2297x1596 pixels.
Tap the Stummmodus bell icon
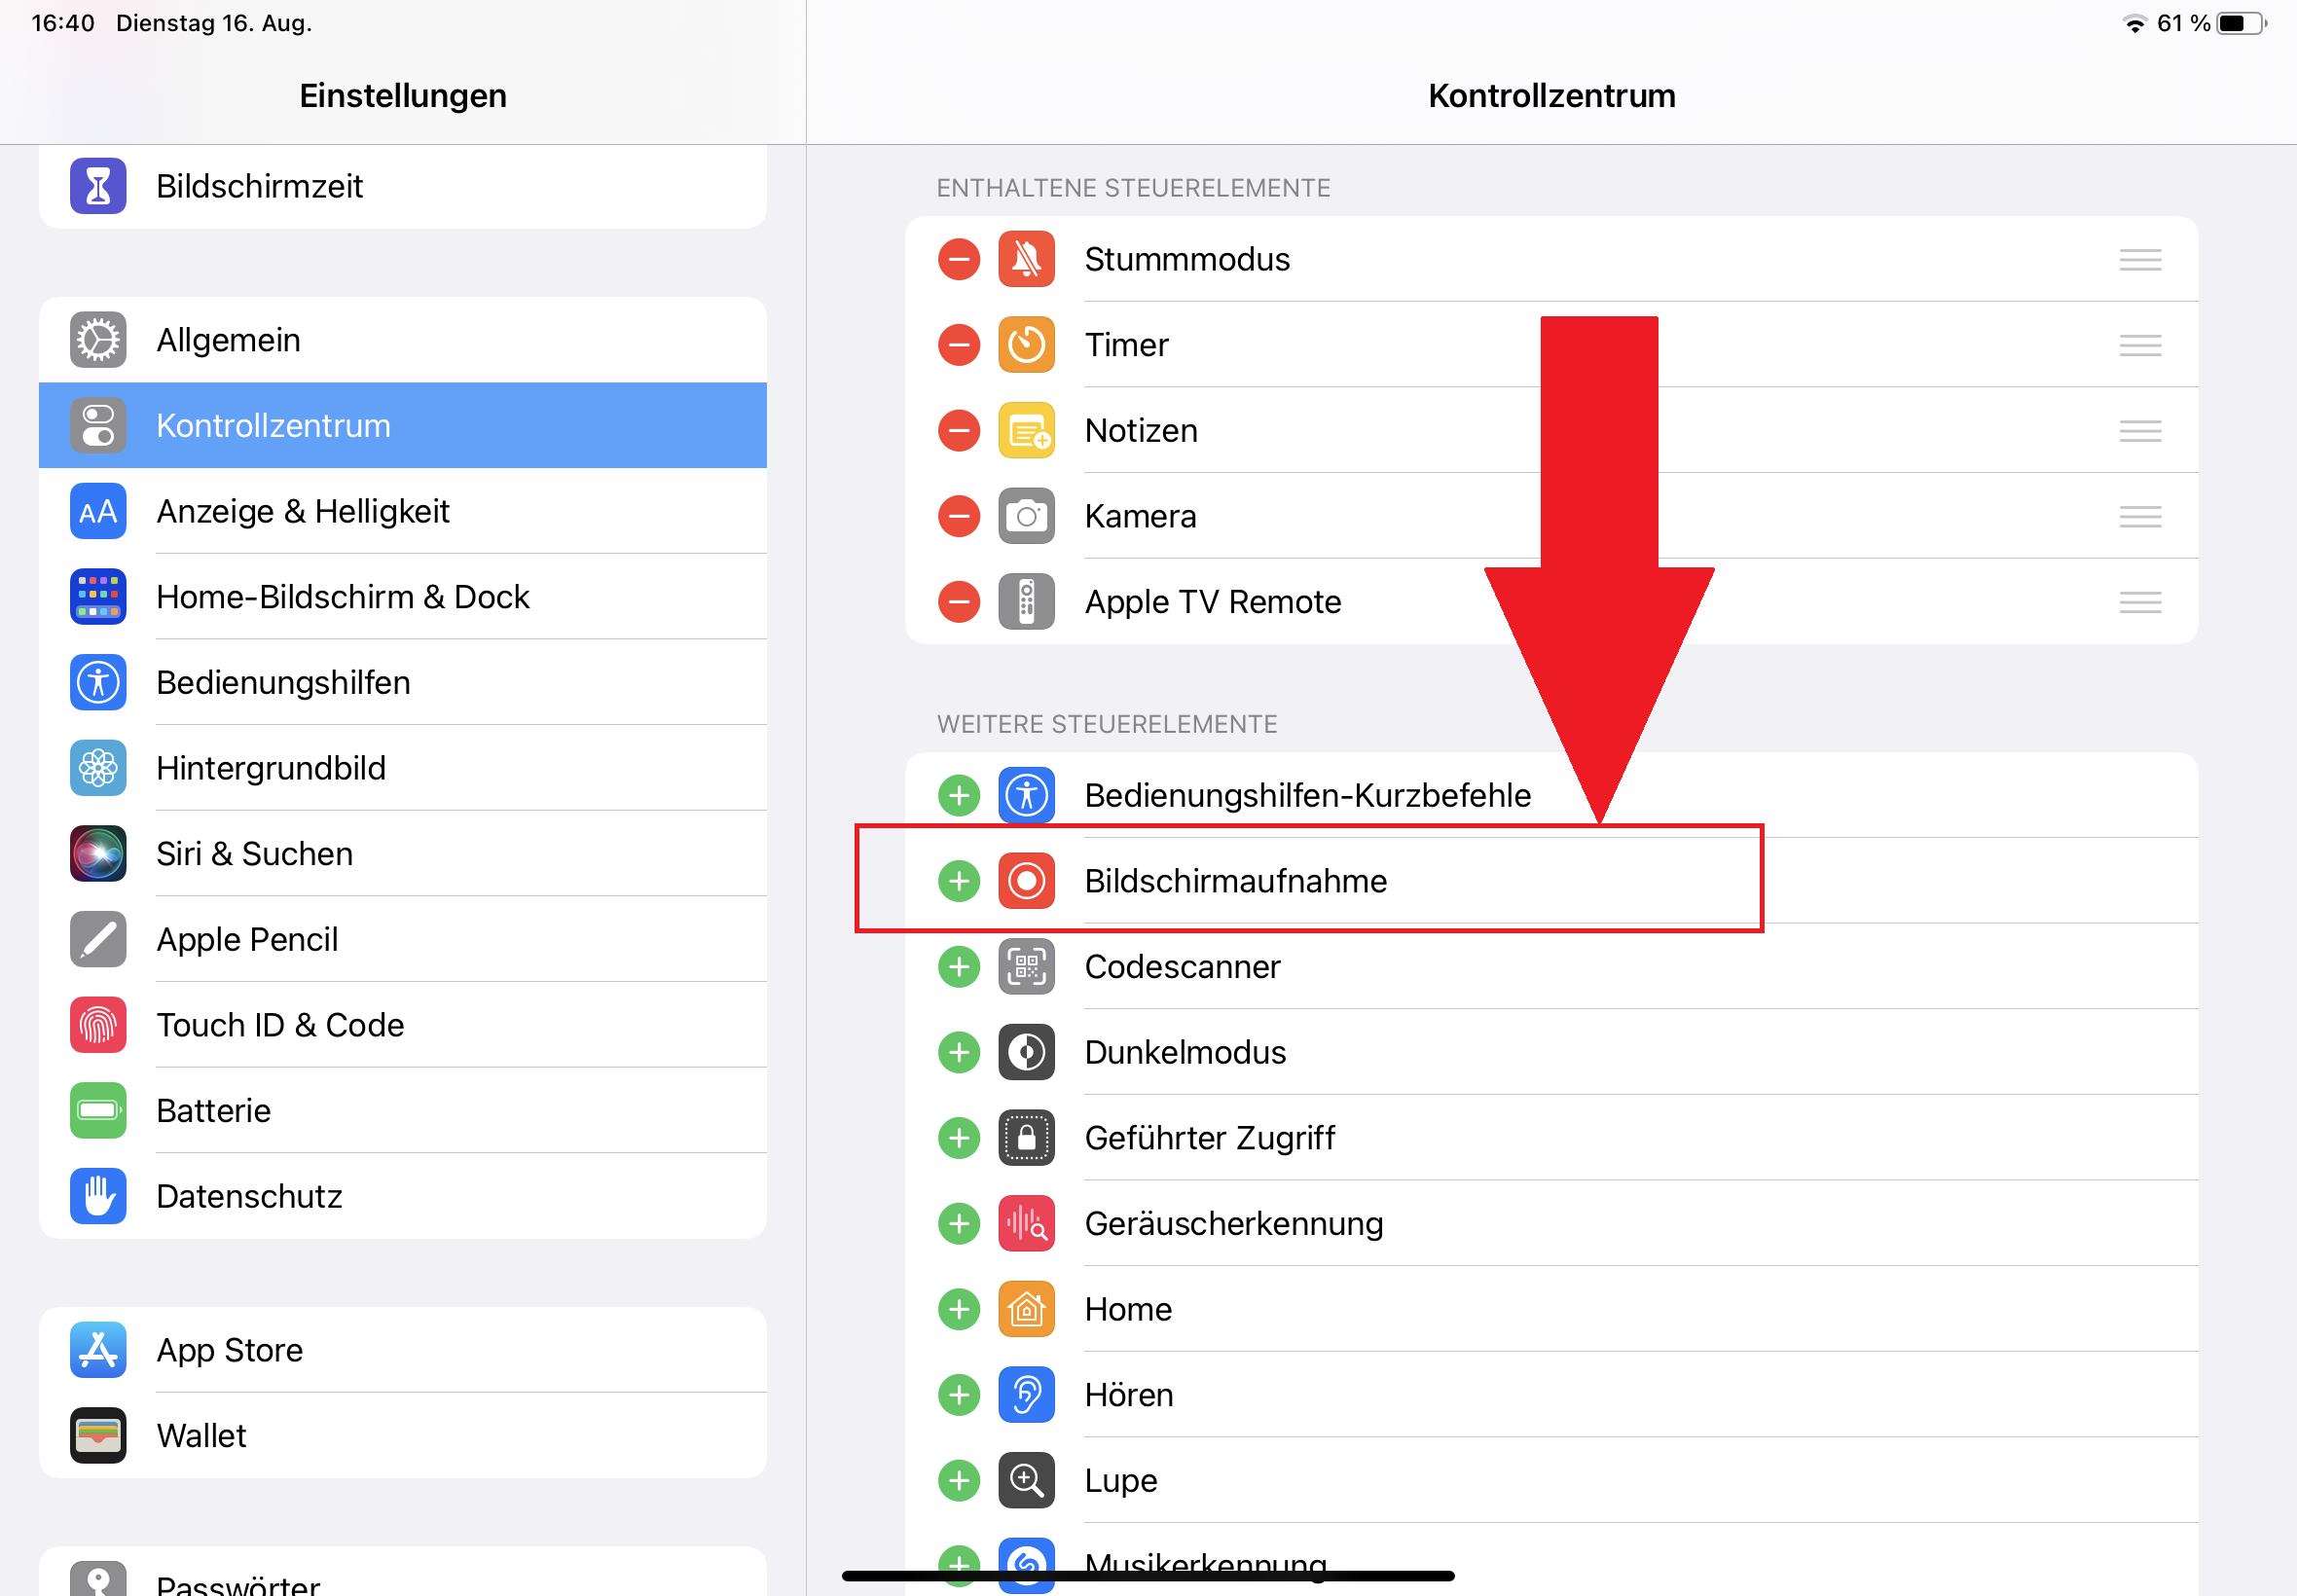point(1026,260)
